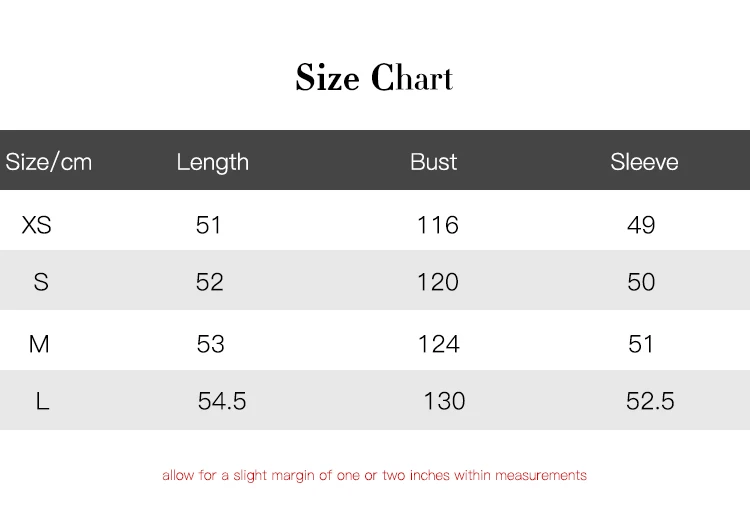Click the Bust column header
Screen dimensions: 750x517
click(433, 162)
